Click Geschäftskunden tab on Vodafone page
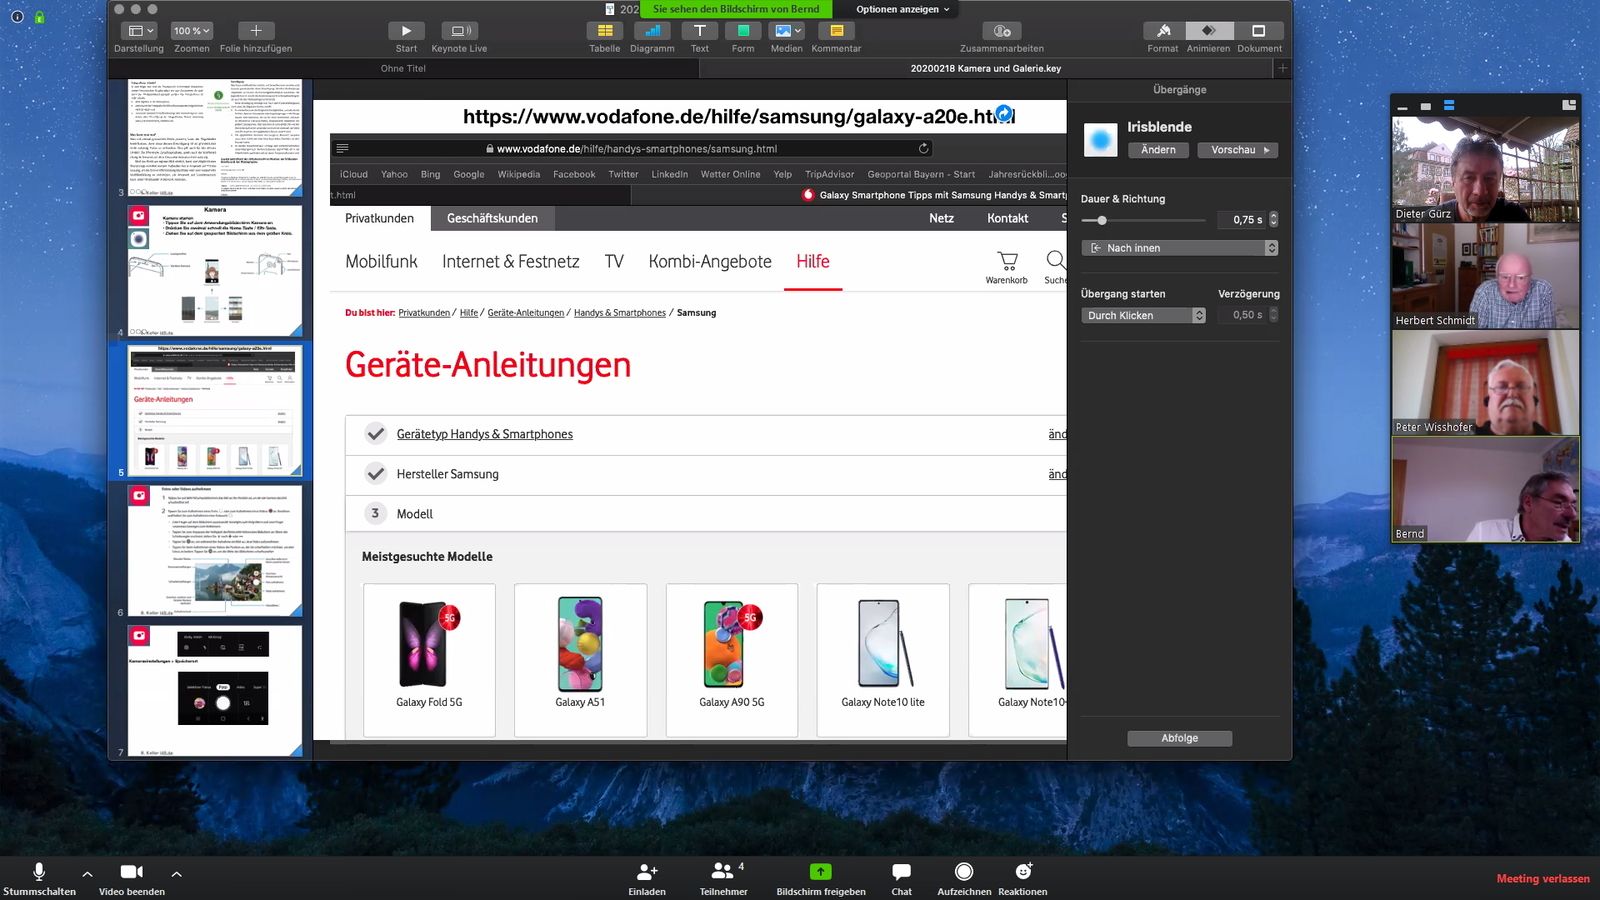This screenshot has width=1600, height=900. coord(492,218)
